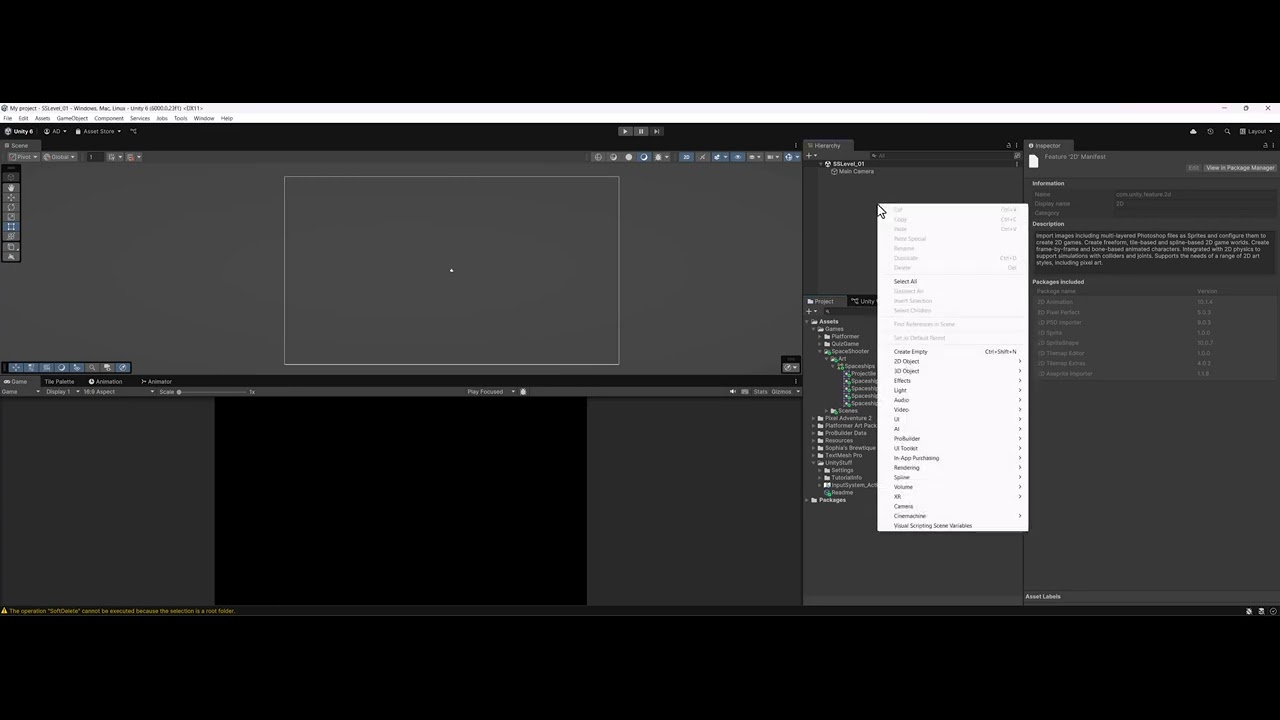Open the Layout dropdown
The width and height of the screenshot is (1280, 720).
(x=1257, y=131)
